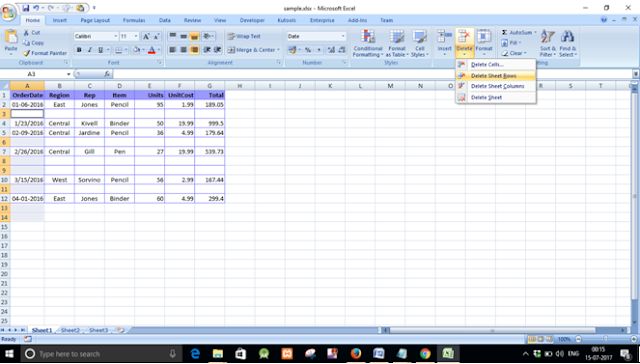Open Format as Table gallery
Image resolution: width=640 pixels, height=364 pixels.
396,43
